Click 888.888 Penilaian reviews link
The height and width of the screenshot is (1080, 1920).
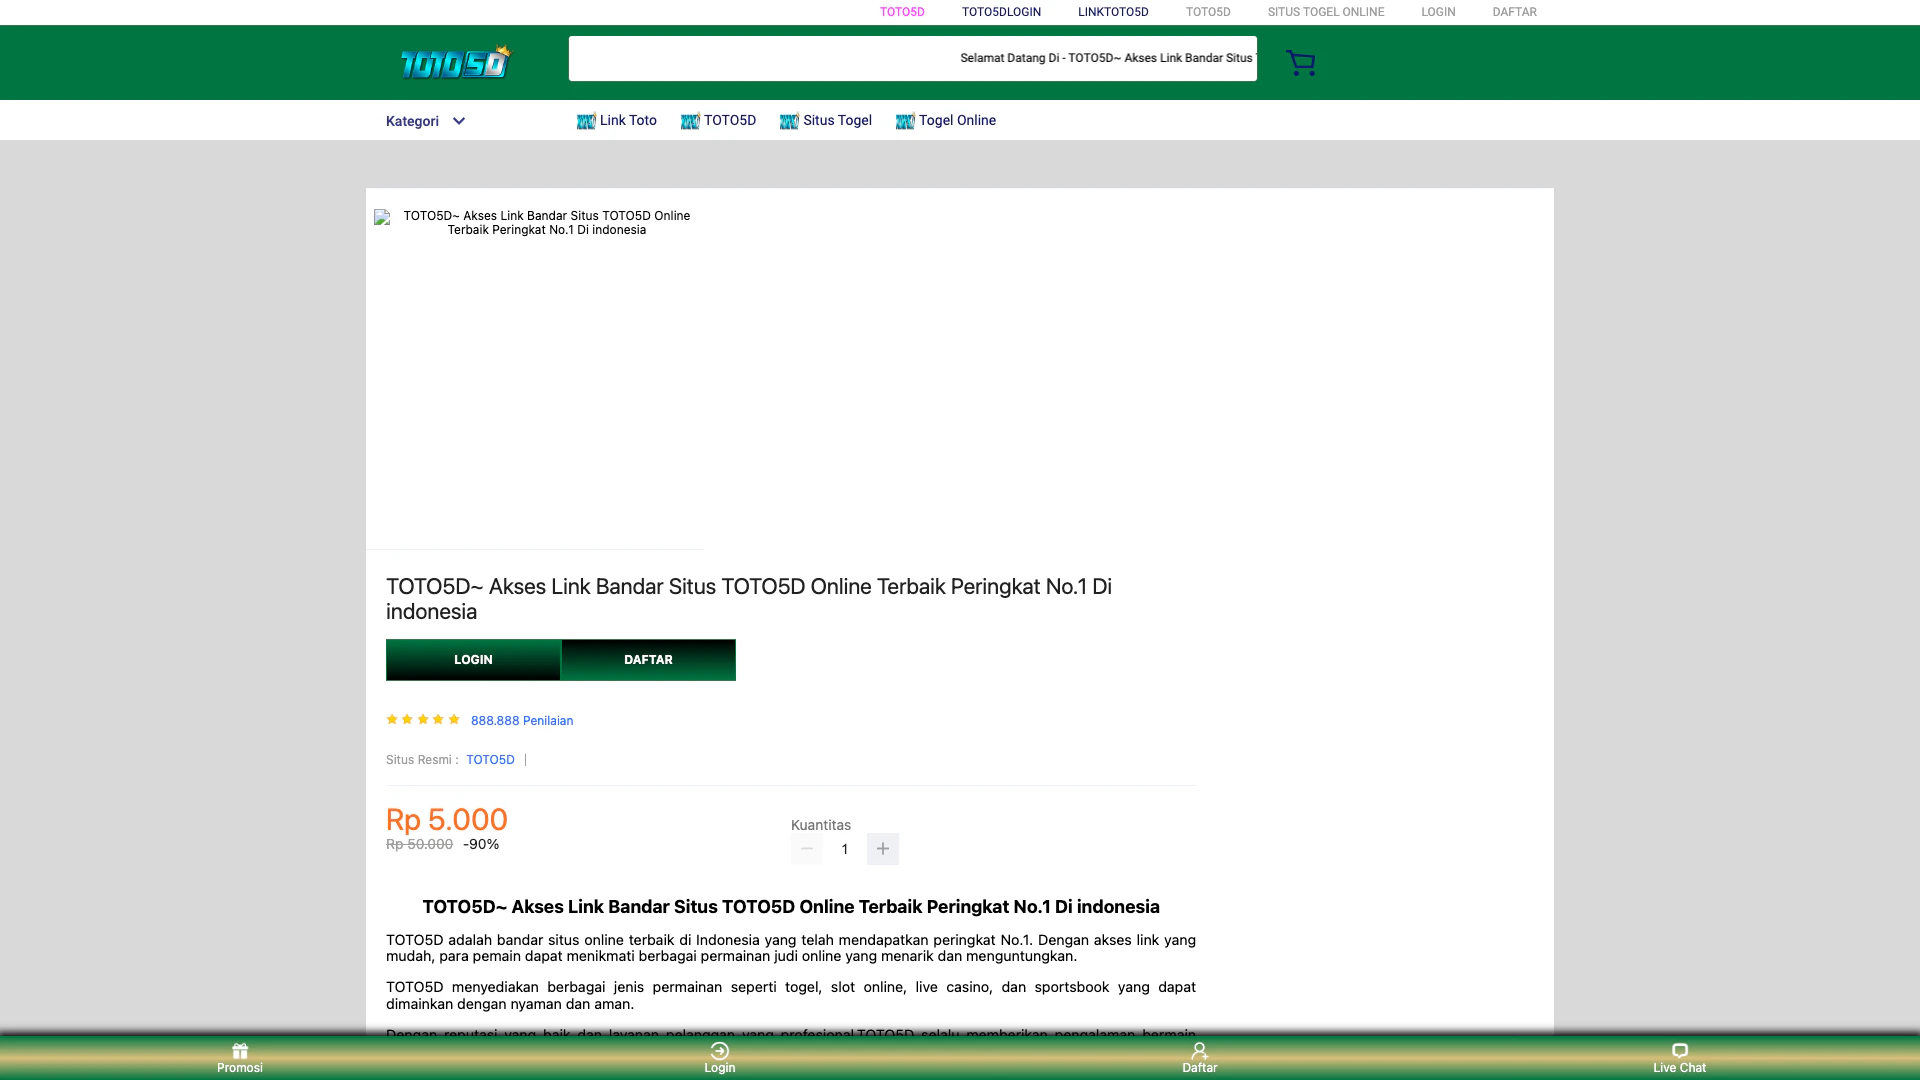(x=521, y=721)
